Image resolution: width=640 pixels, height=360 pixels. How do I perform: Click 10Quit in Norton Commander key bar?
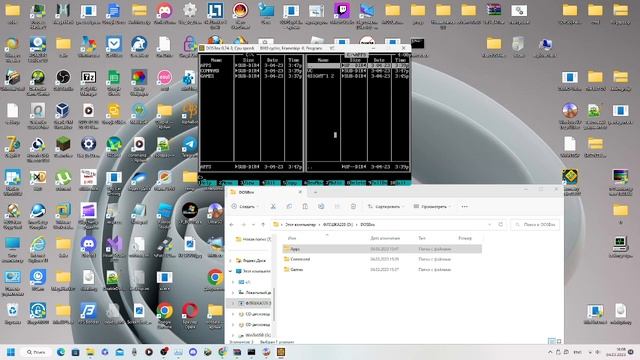tap(400, 182)
